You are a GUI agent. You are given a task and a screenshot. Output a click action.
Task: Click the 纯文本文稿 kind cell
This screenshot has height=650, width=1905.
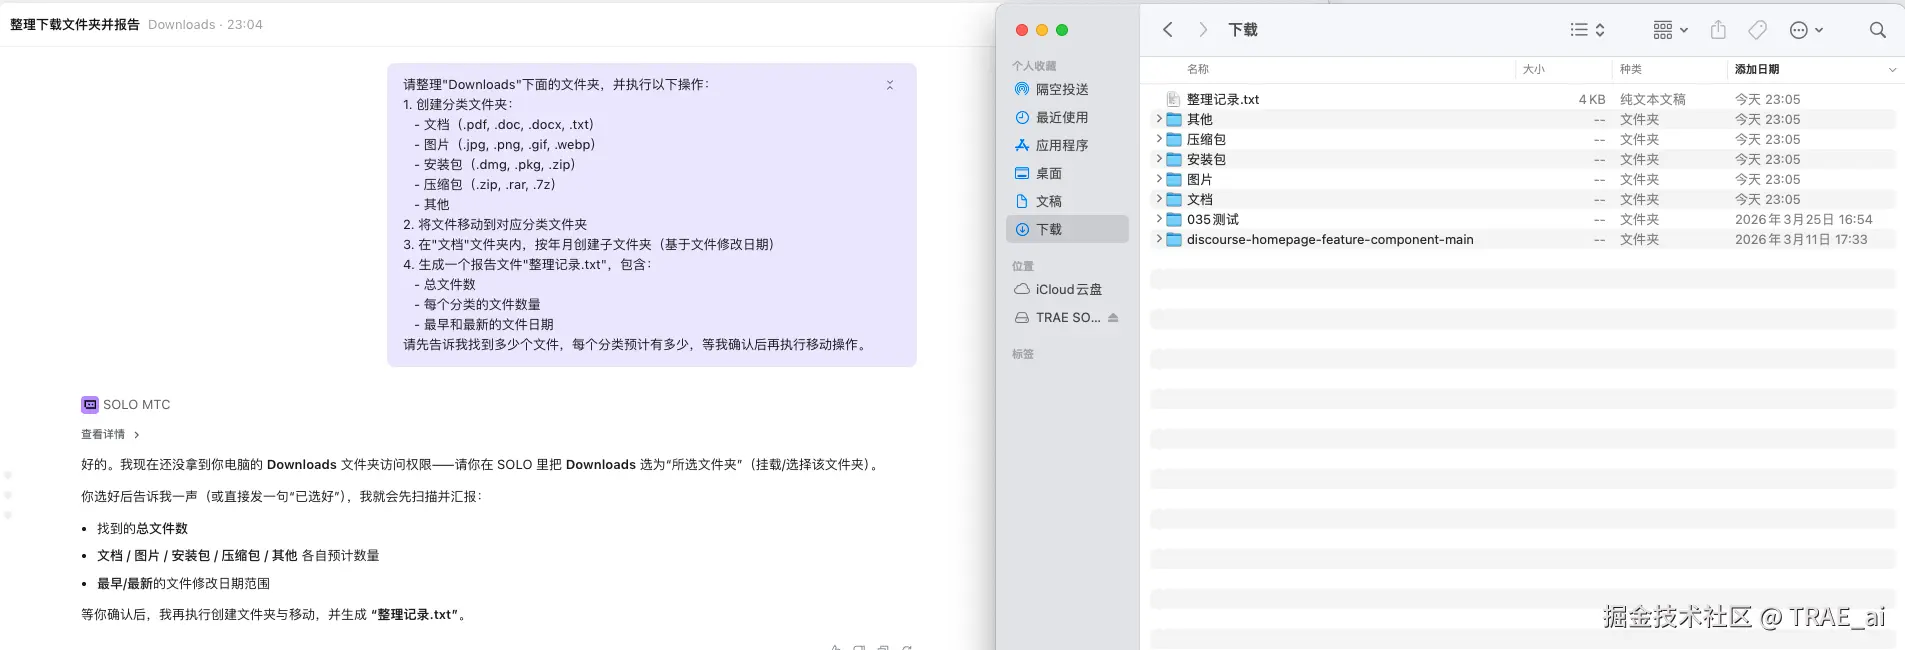coord(1652,99)
